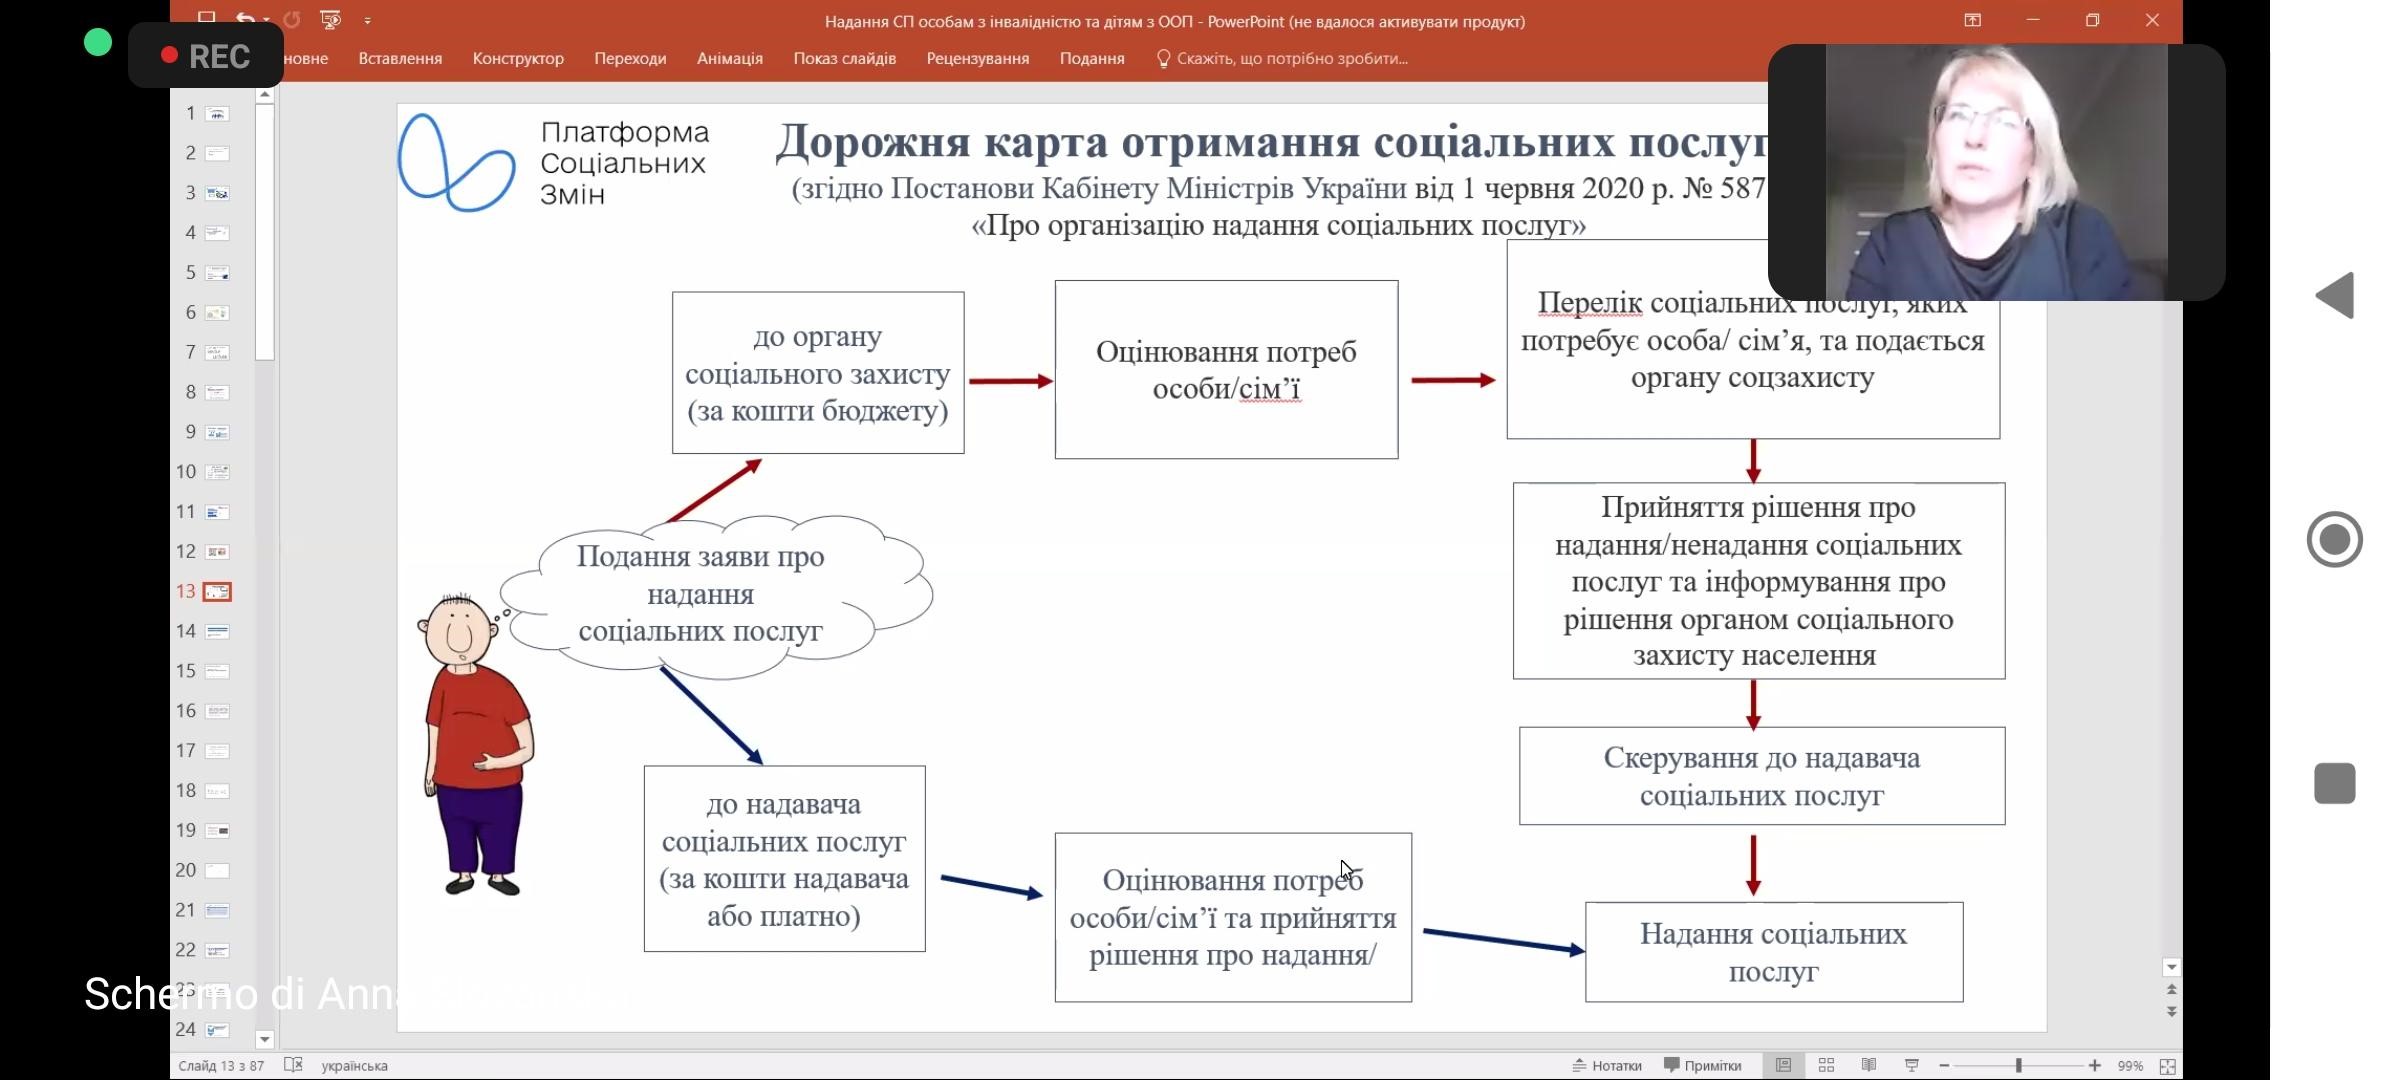Click zoom in plus button

pyautogui.click(x=2094, y=1066)
